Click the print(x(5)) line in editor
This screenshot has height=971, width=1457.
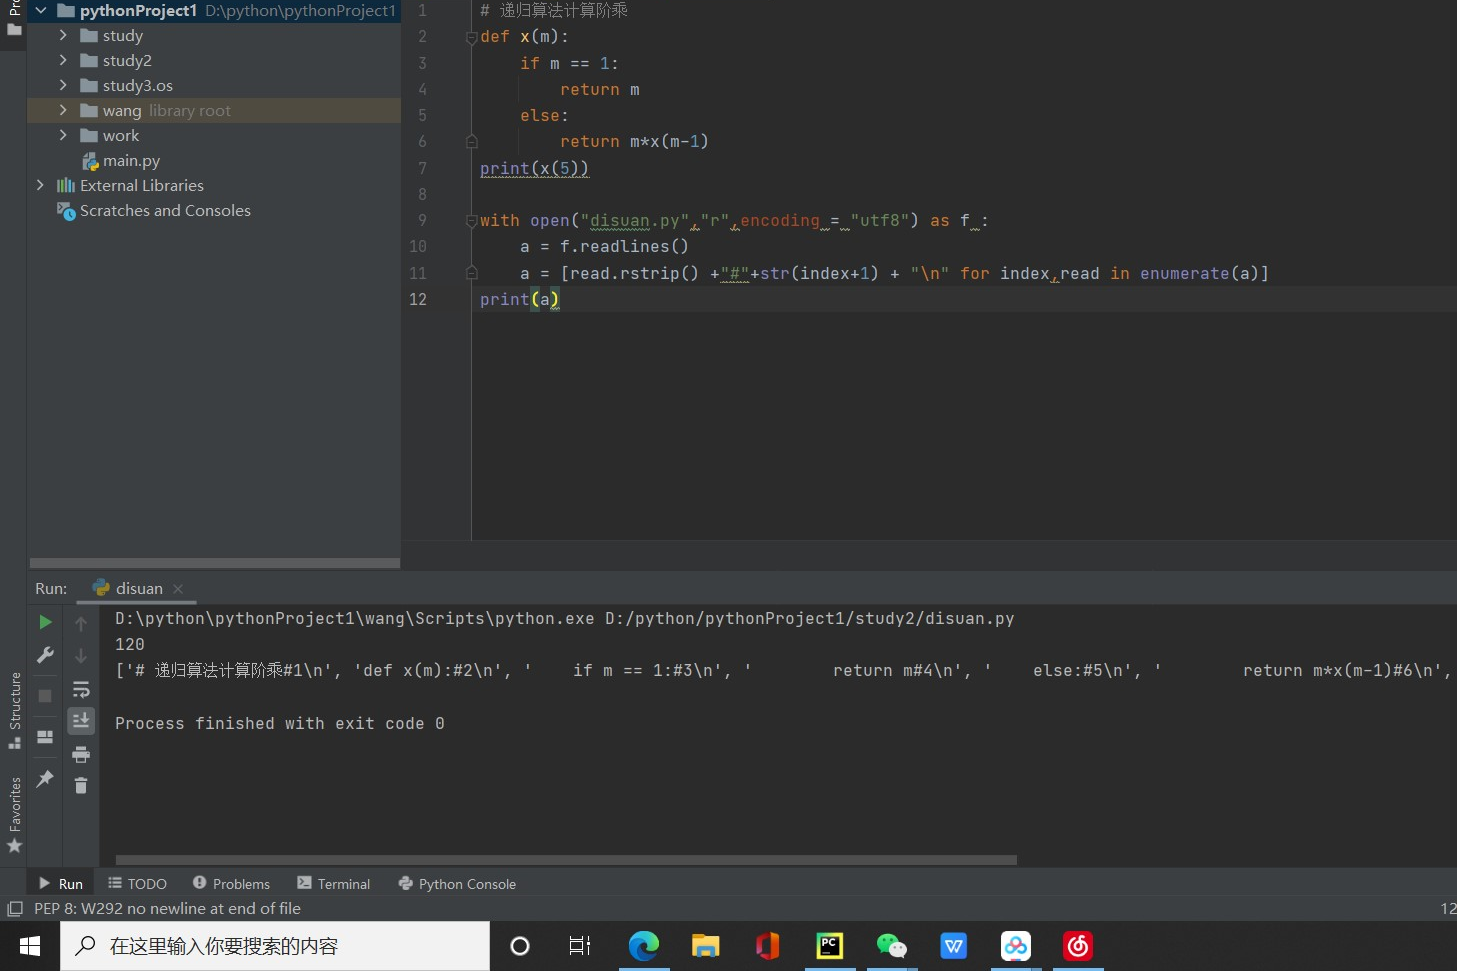pyautogui.click(x=534, y=168)
